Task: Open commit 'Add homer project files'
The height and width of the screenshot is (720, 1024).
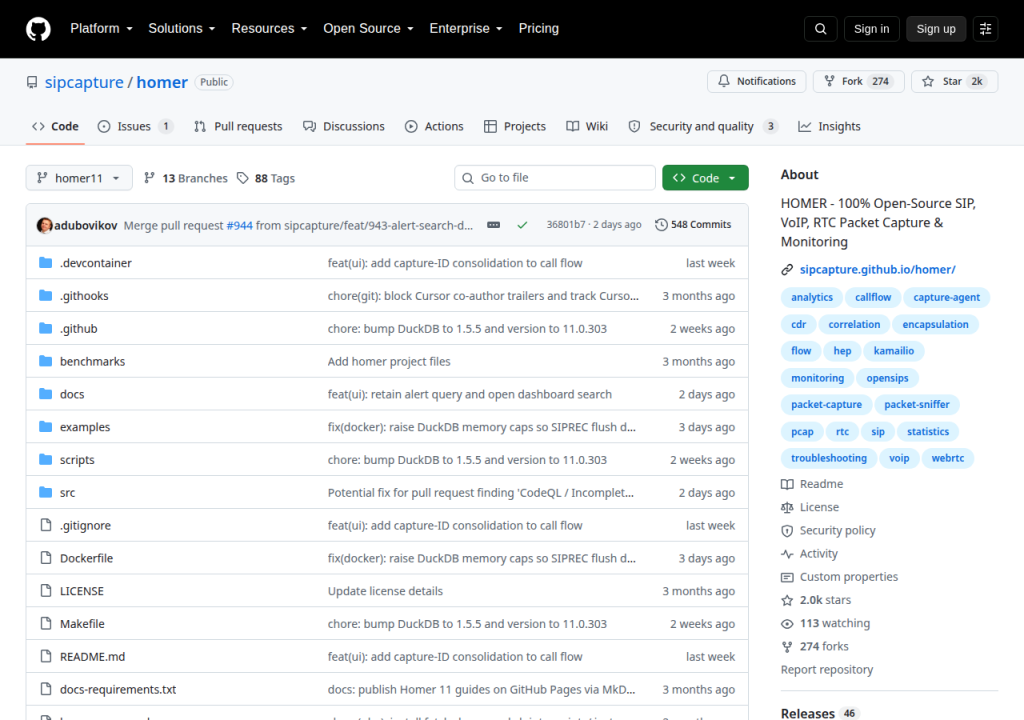Action: (x=389, y=361)
